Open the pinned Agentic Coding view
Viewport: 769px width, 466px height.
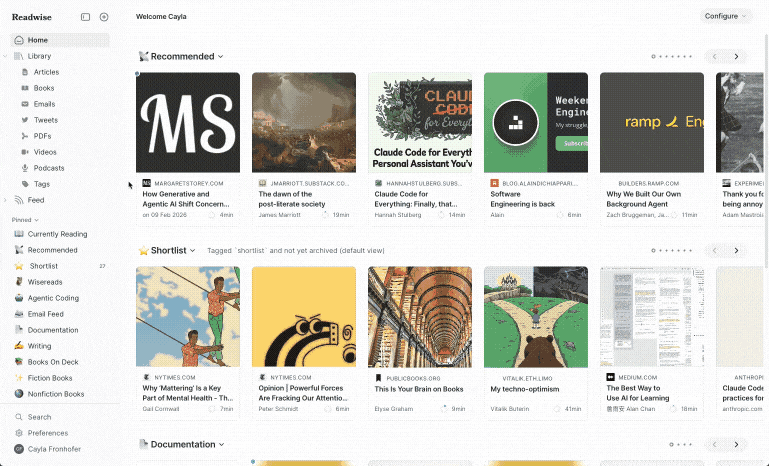tap(53, 298)
